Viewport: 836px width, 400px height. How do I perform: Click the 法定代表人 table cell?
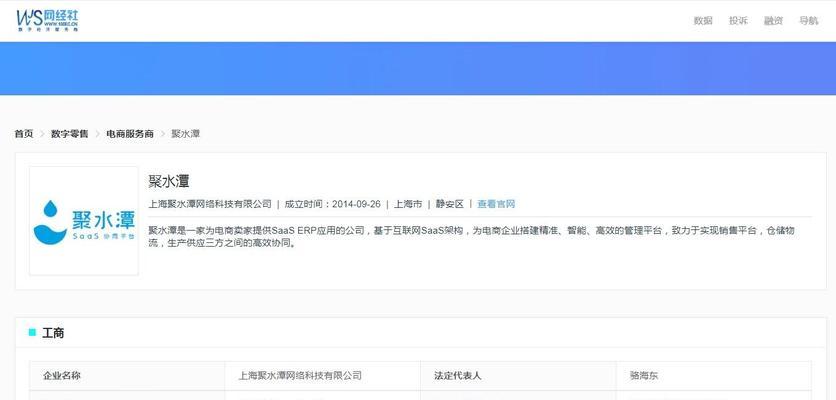click(518, 375)
